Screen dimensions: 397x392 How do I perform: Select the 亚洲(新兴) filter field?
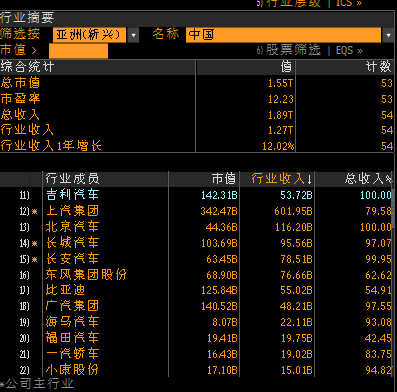(89, 35)
